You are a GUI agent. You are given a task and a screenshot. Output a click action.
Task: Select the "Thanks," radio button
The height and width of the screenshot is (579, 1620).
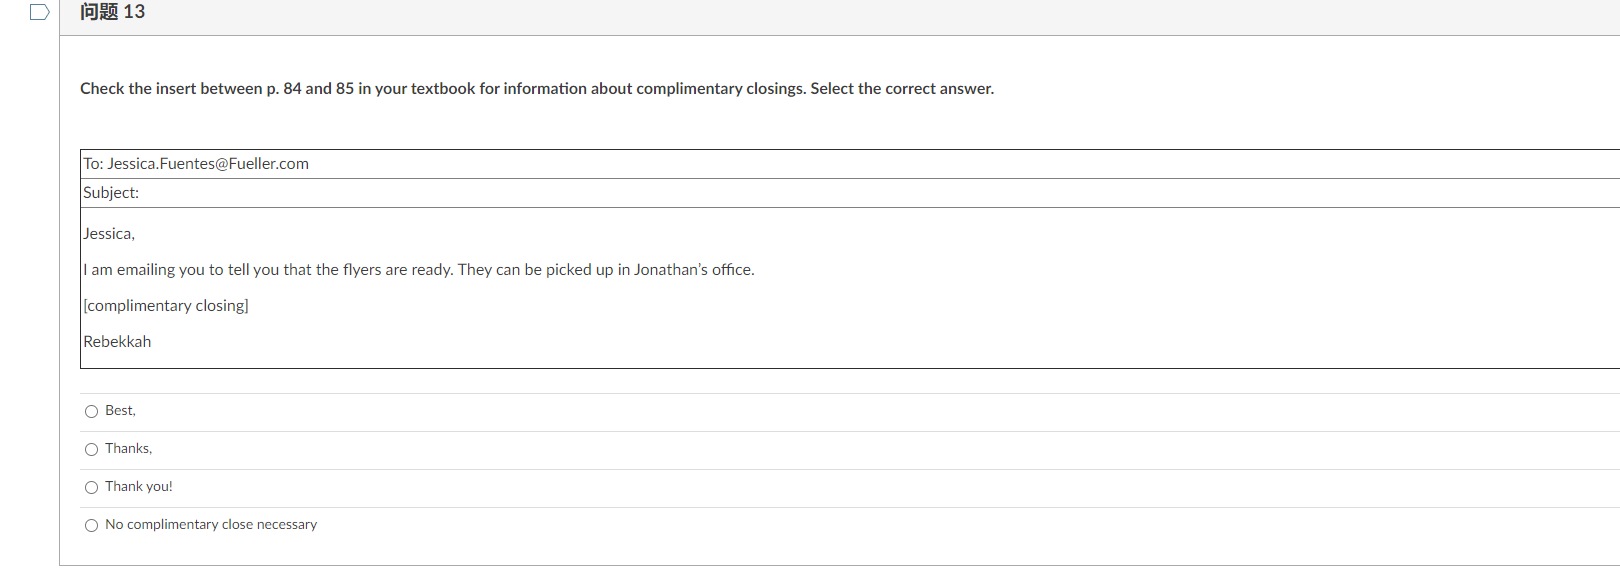point(91,449)
